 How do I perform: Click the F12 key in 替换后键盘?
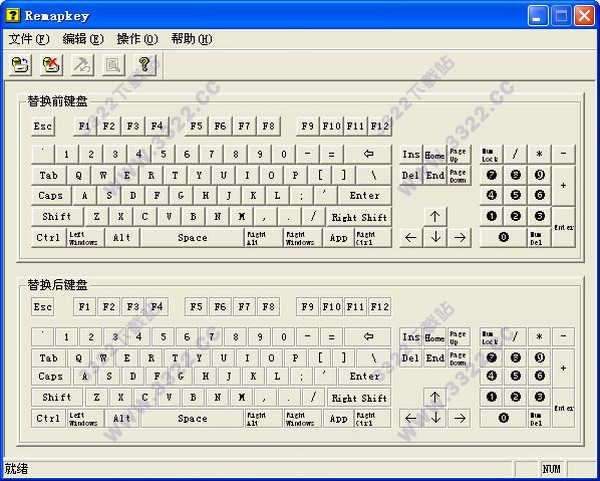380,307
